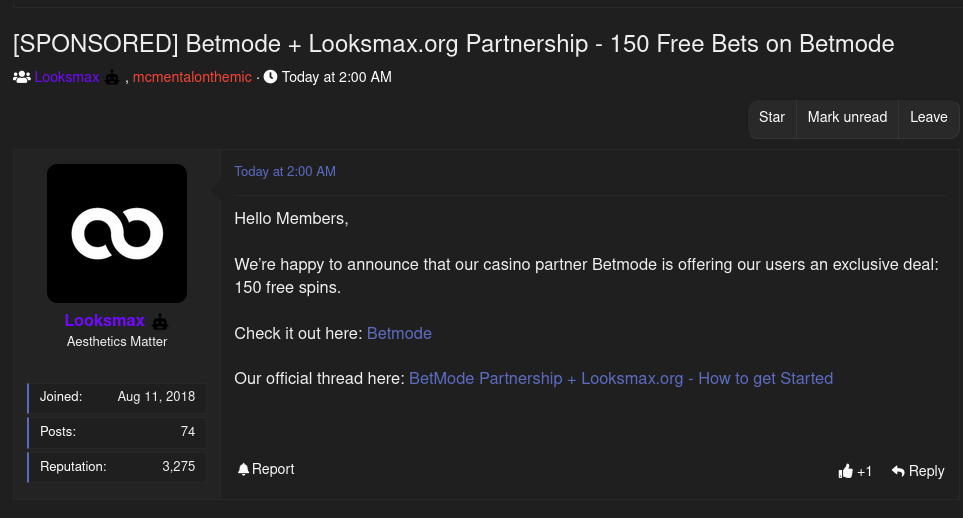Open the Looksmax infinity logo avatar
Screen dimensions: 963x518
pyautogui.click(x=117, y=233)
